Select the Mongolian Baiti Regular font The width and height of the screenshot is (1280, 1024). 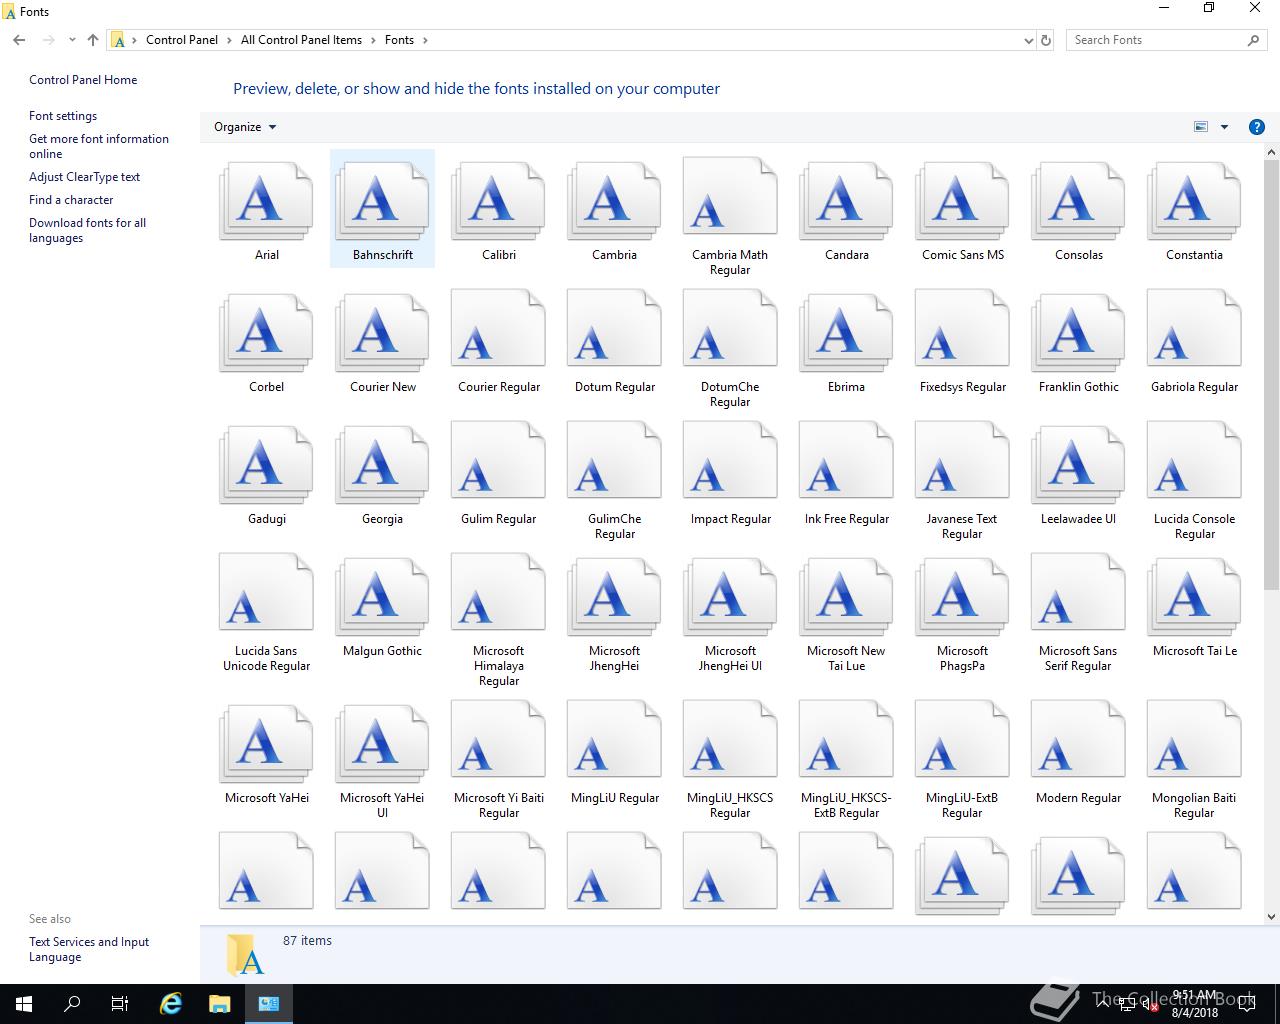pos(1194,740)
